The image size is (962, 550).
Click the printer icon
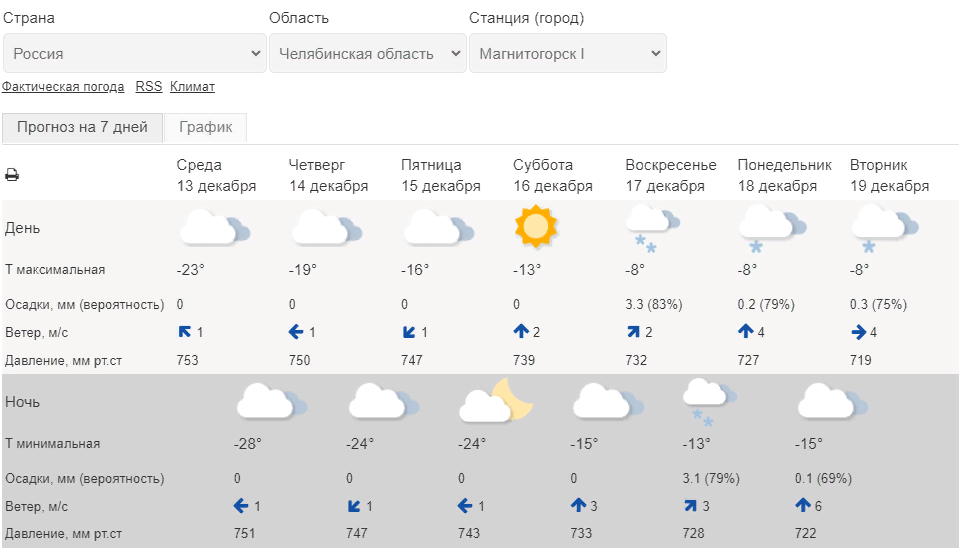12,175
